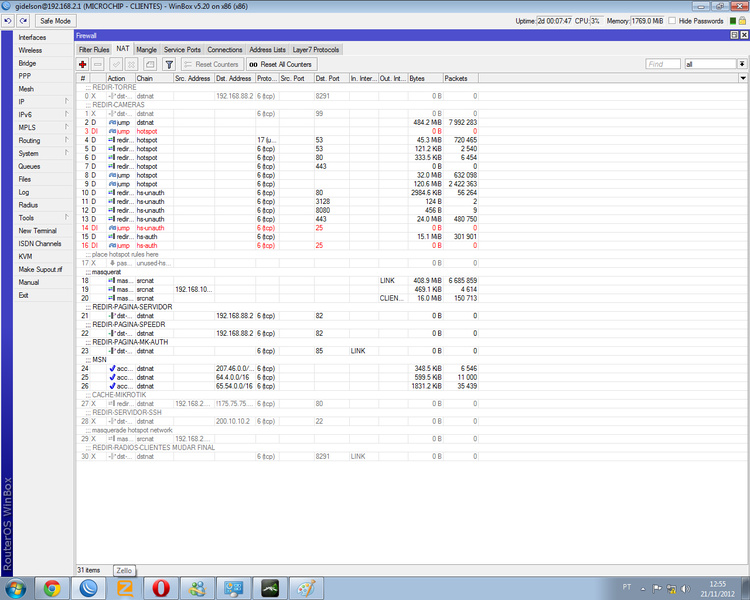Expand the System submenu
The image size is (750, 600).
coord(66,153)
